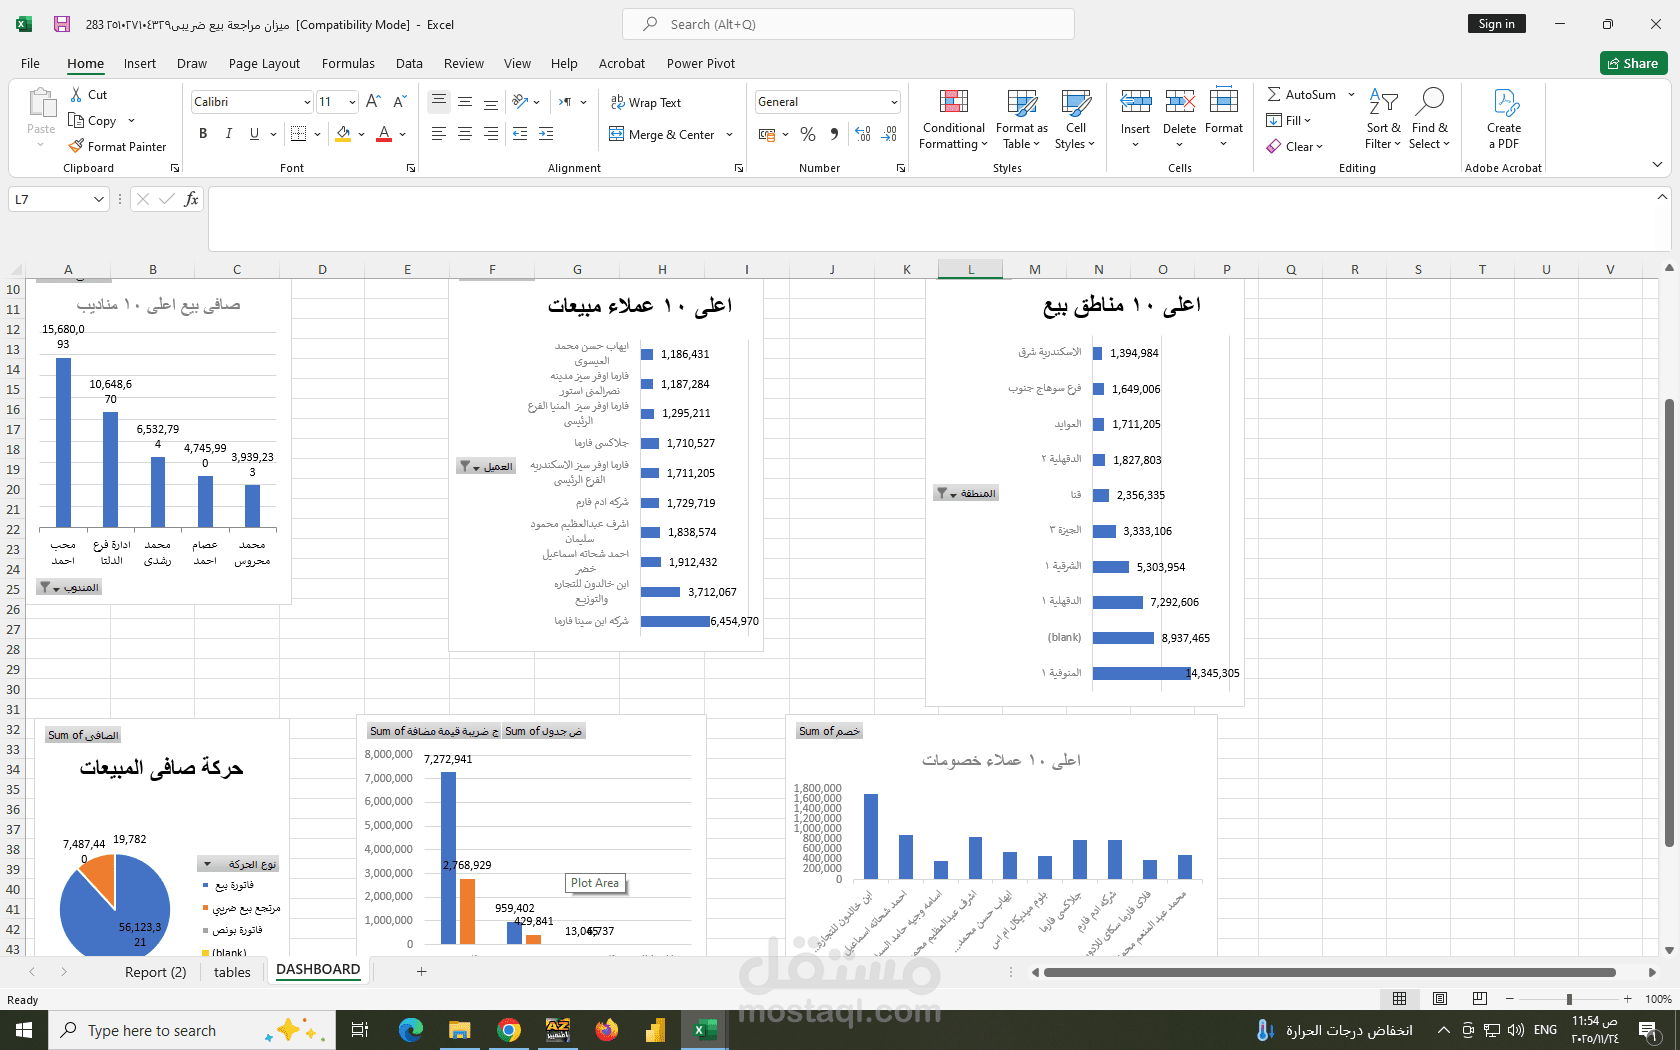Switch to Page Break Preview view
The height and width of the screenshot is (1050, 1680).
(x=1480, y=999)
